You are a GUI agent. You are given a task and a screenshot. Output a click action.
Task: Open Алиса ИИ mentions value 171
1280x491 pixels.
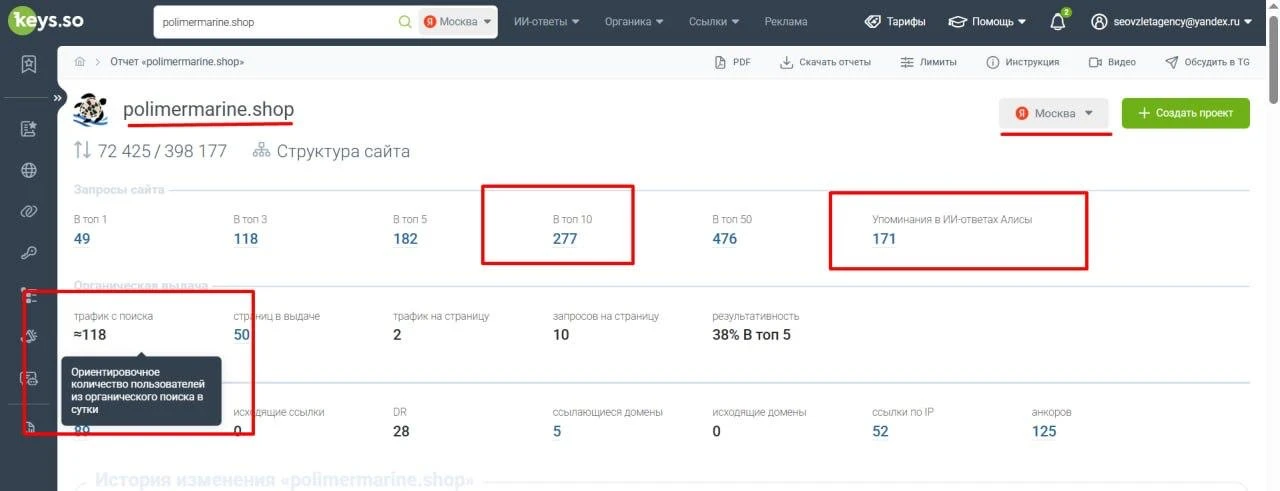884,239
